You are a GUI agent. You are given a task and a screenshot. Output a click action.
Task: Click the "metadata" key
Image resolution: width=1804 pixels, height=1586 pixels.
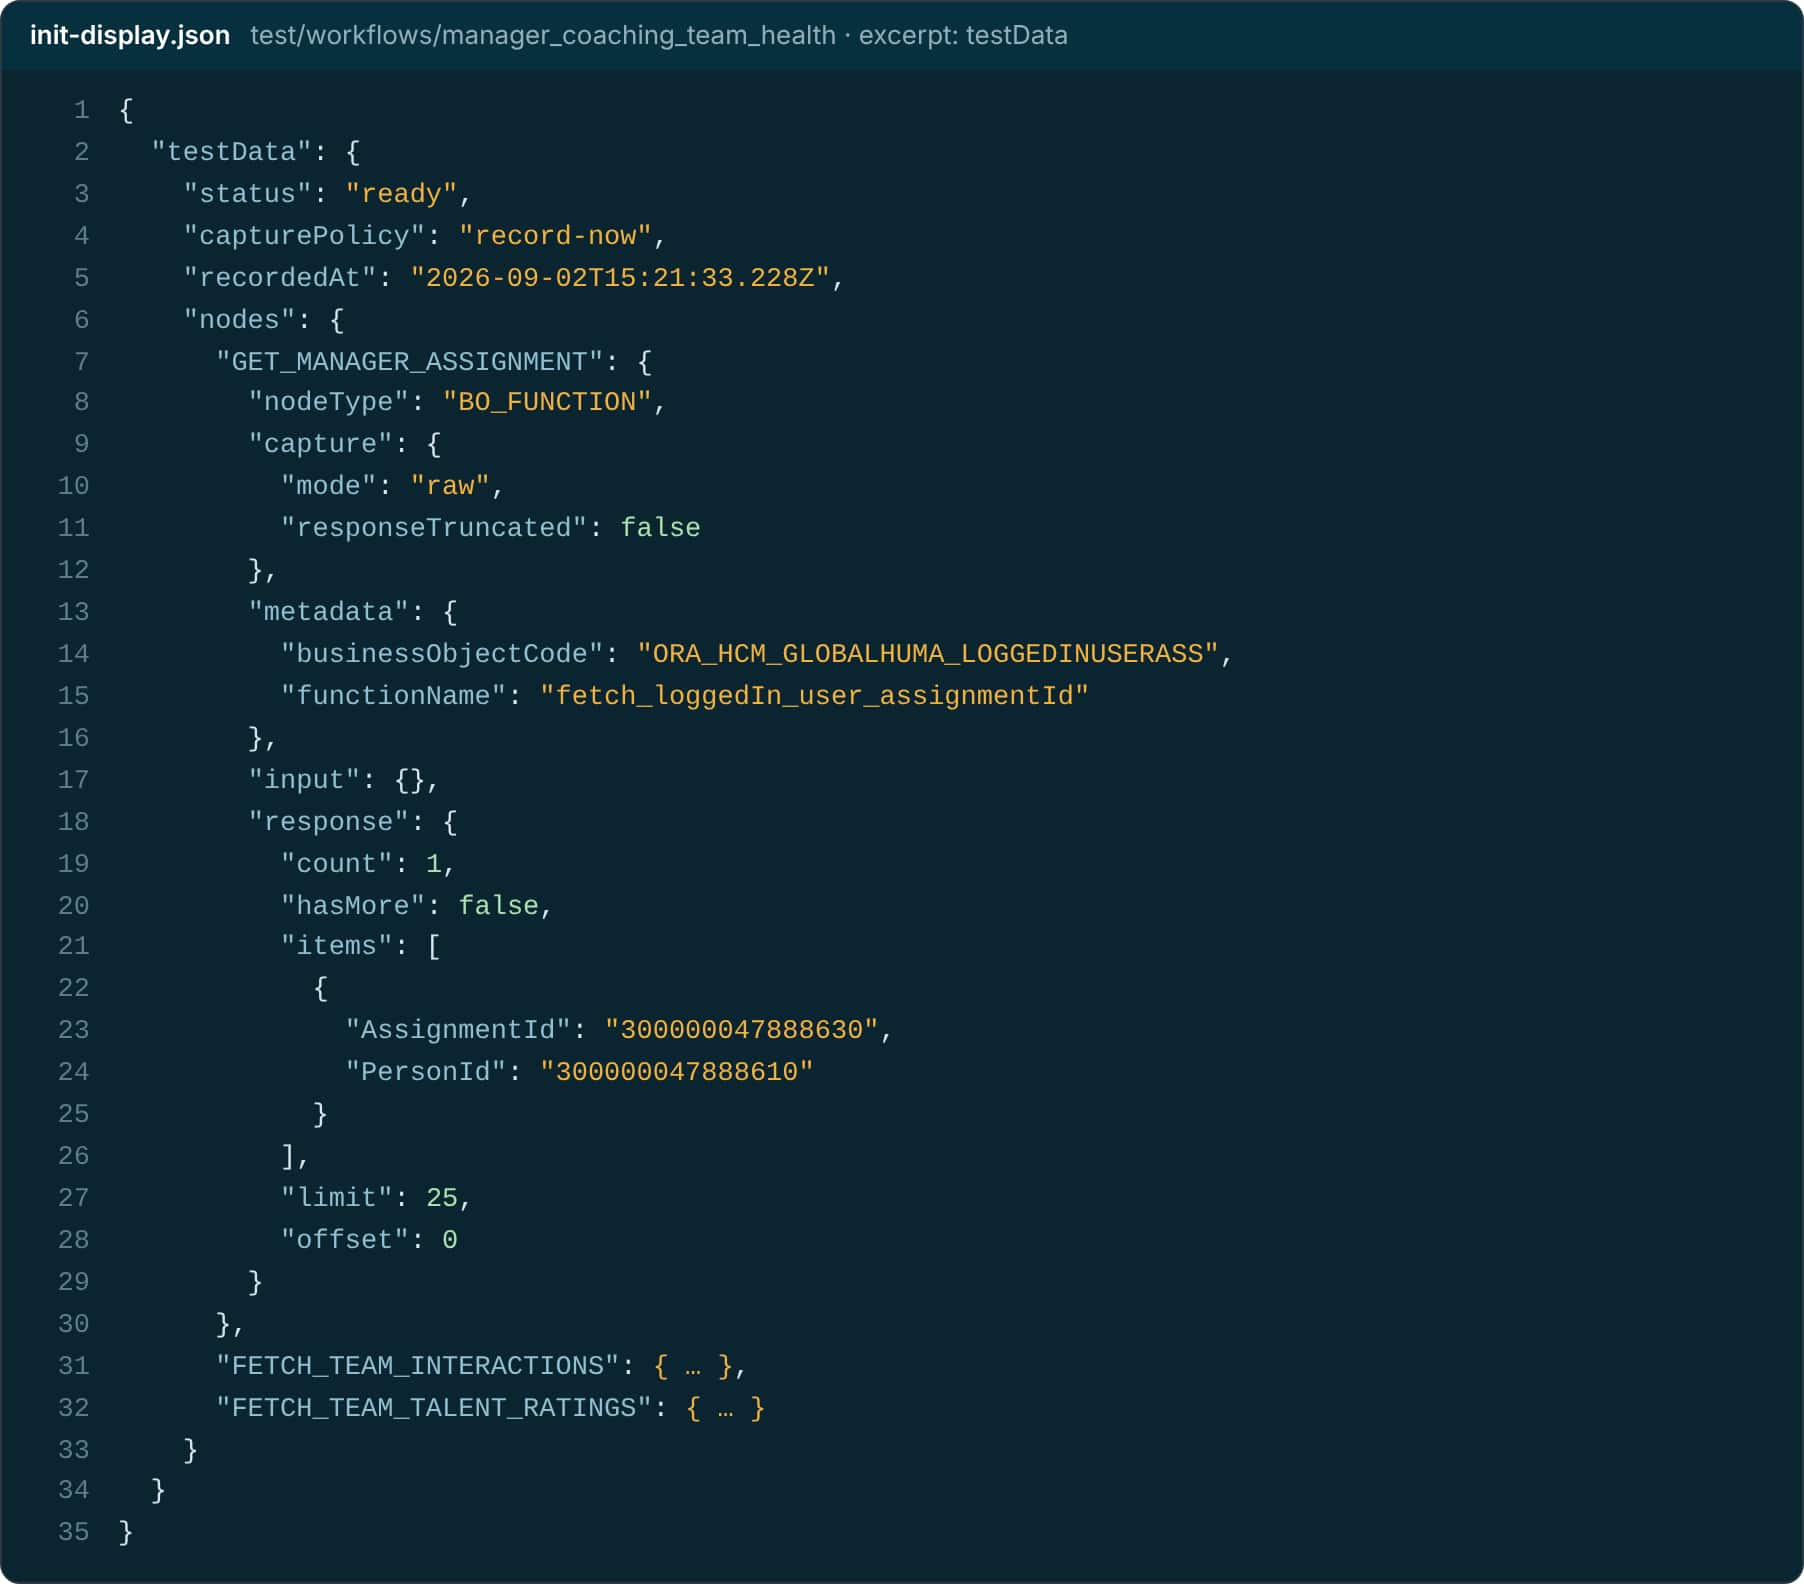(x=329, y=612)
